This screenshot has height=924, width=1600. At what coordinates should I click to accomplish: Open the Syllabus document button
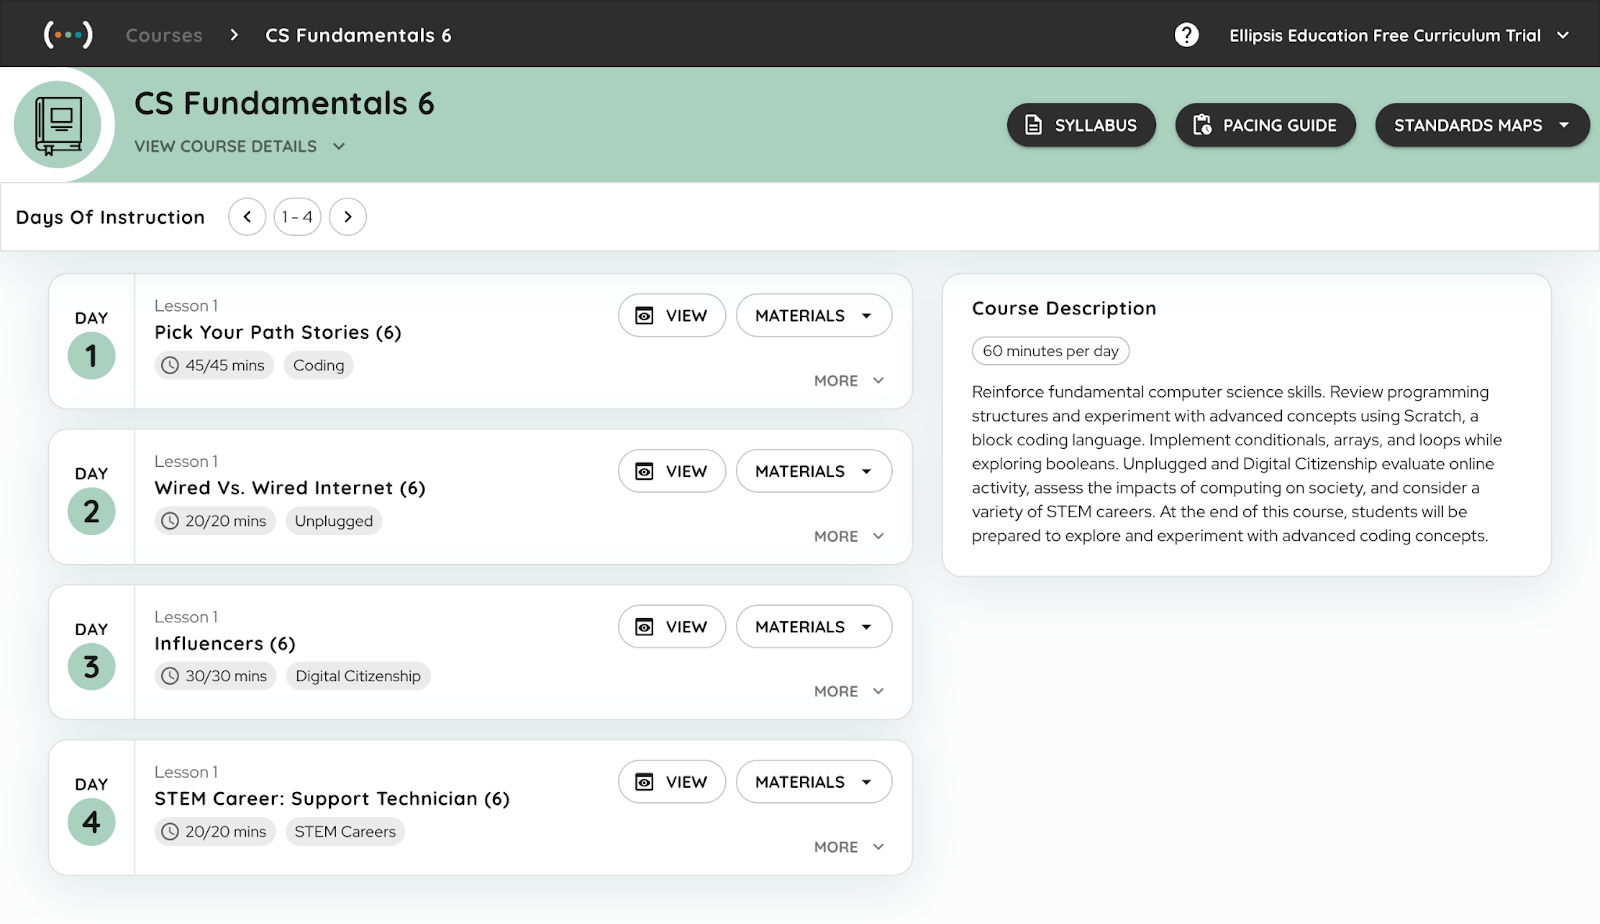pos(1081,125)
